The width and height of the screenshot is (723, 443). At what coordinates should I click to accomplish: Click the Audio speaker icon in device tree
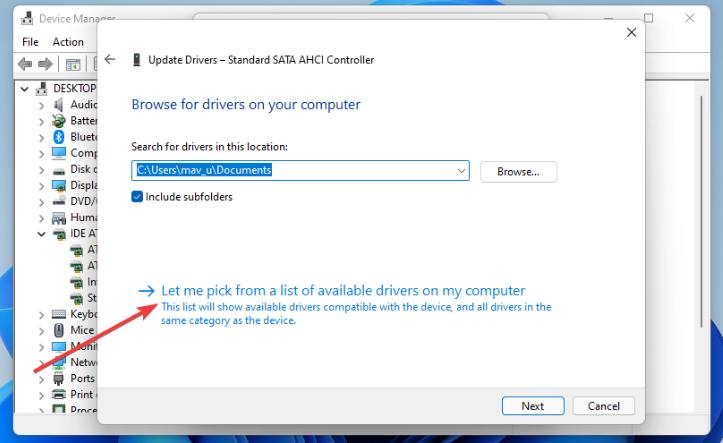pyautogui.click(x=59, y=105)
